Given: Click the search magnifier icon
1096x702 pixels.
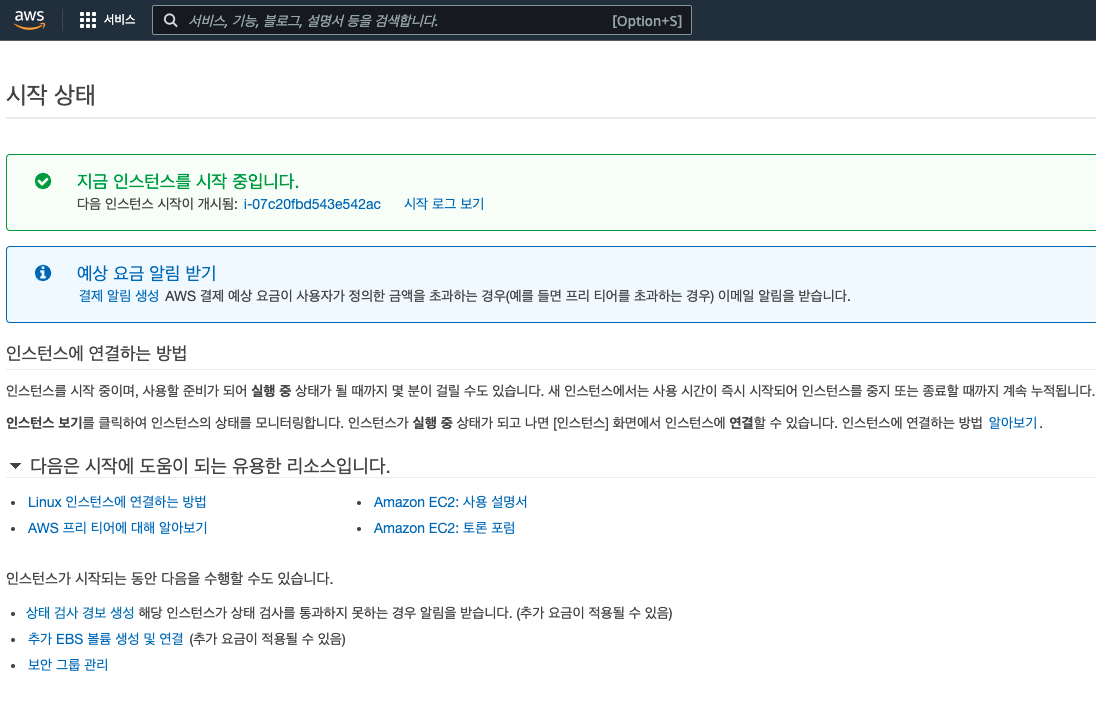Looking at the screenshot, I should 171,20.
